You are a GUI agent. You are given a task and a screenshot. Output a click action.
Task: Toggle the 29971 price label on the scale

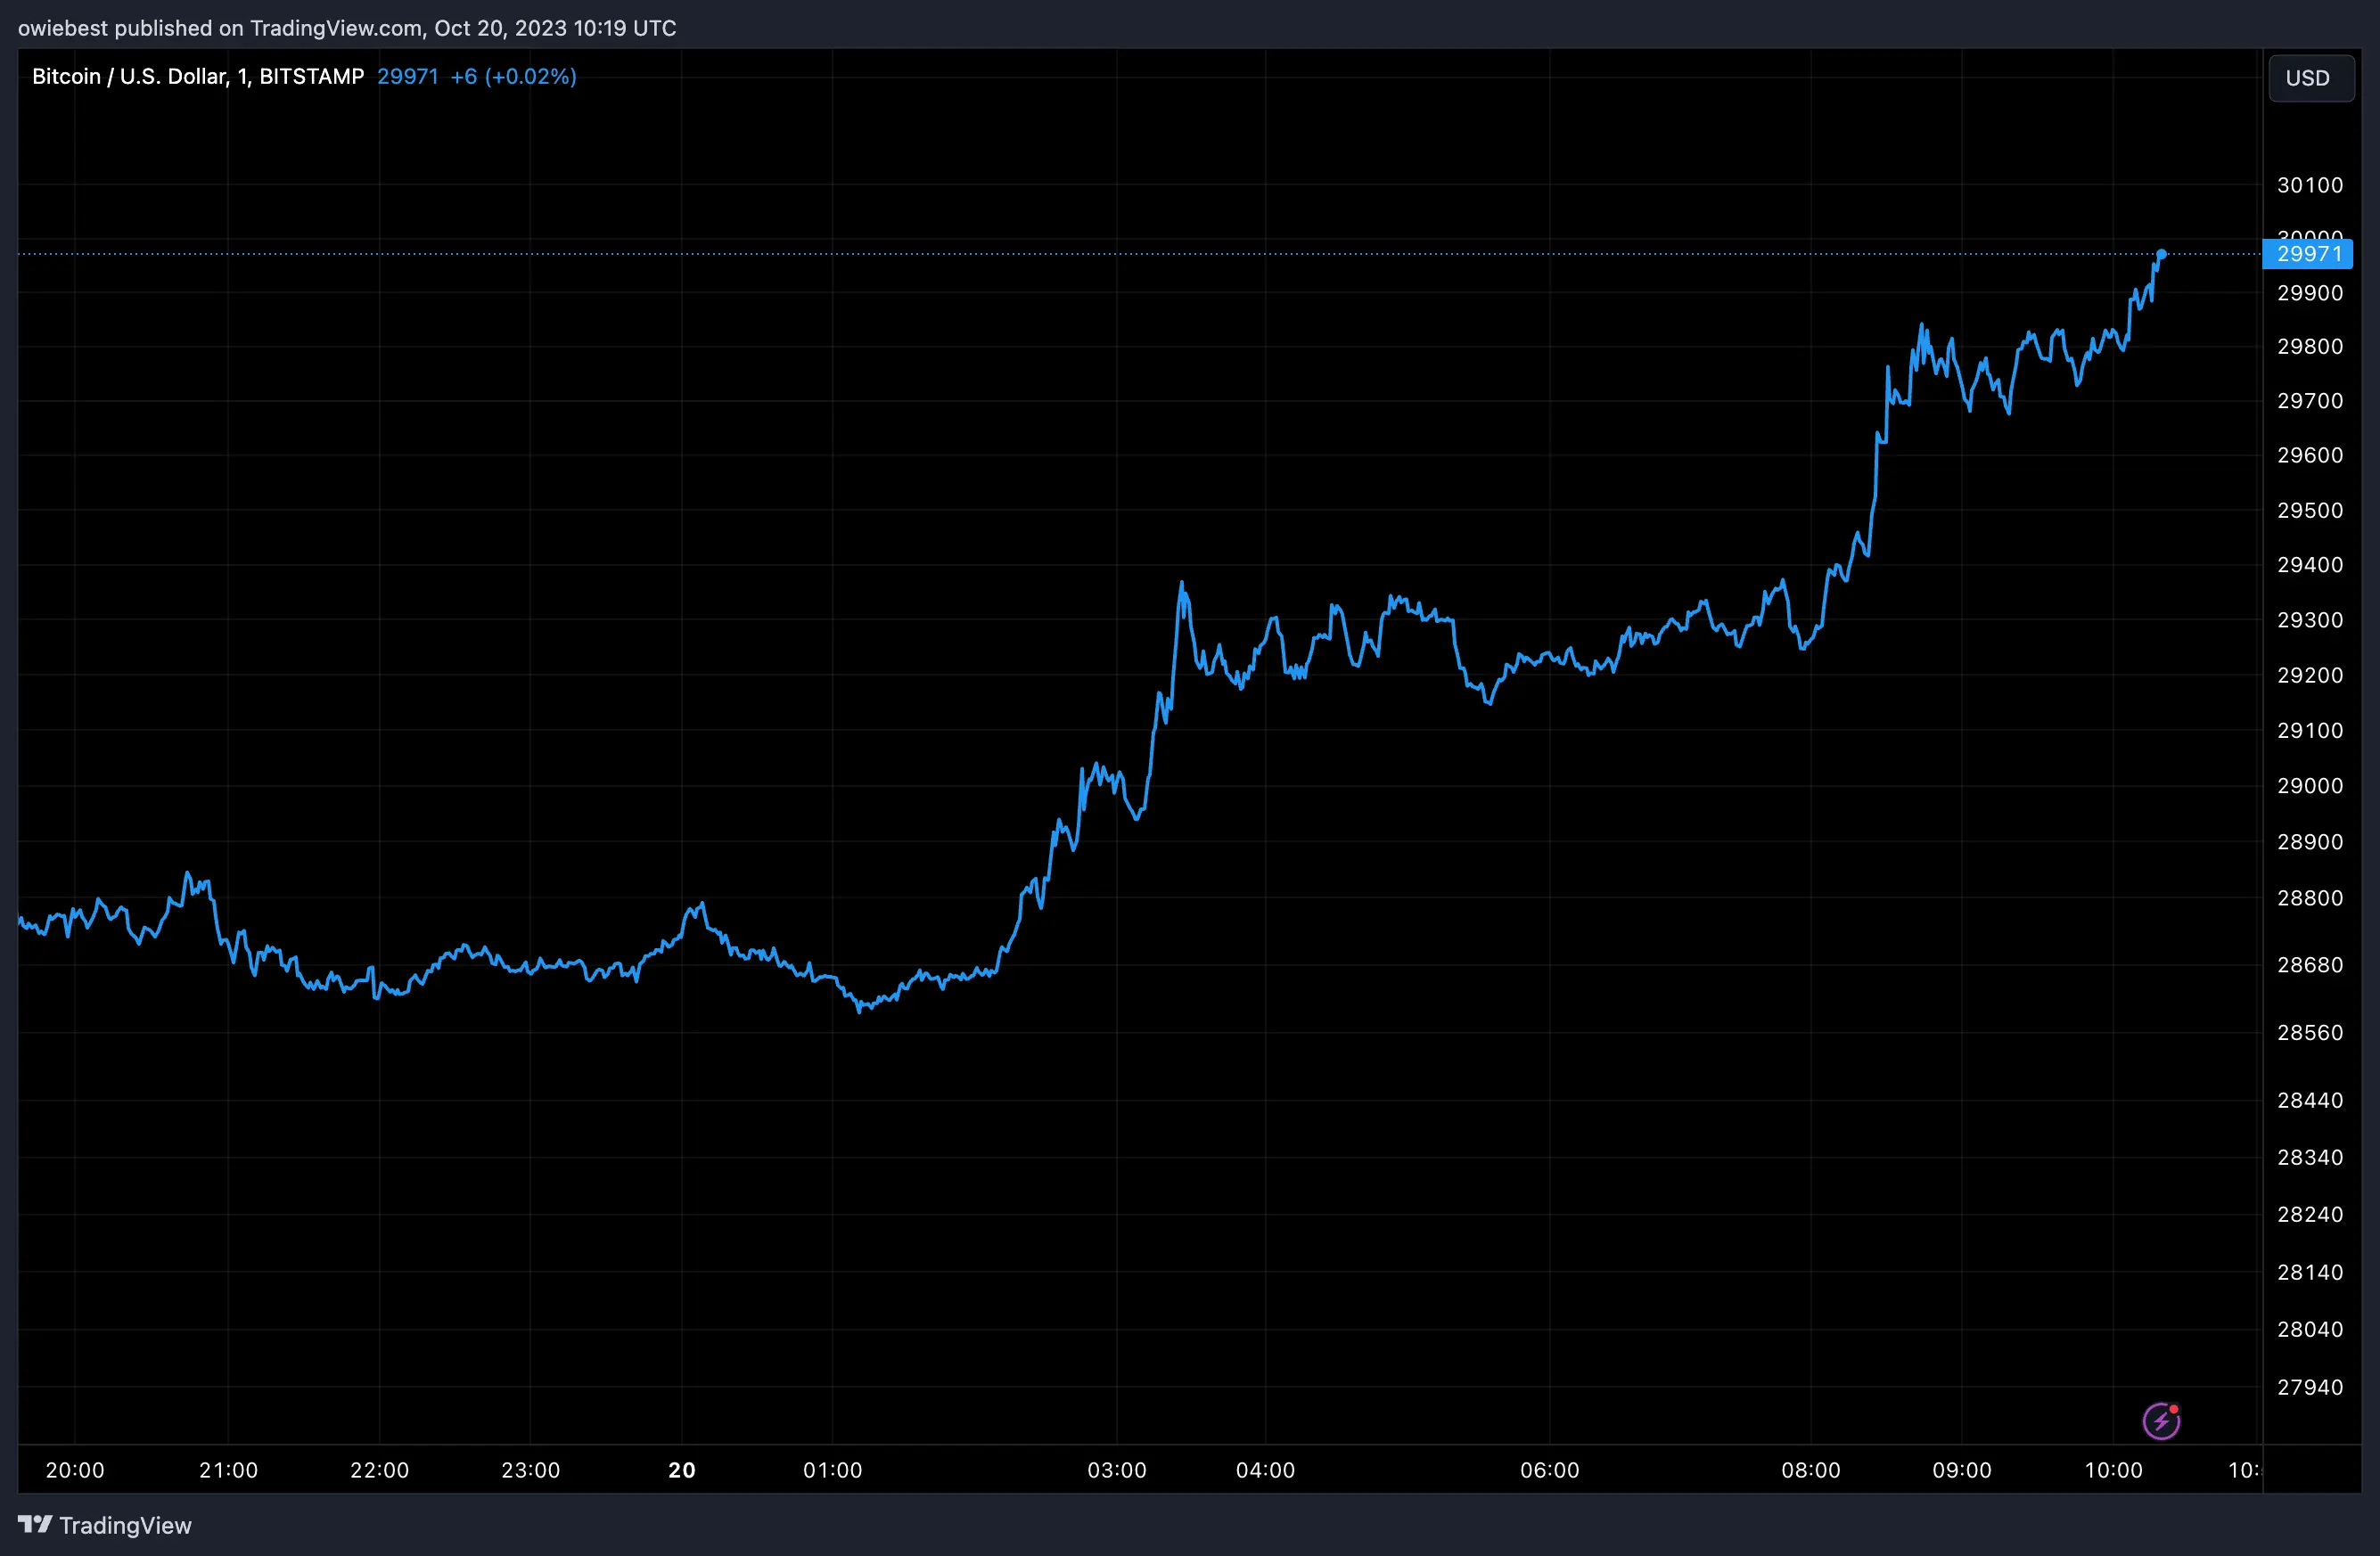2306,254
